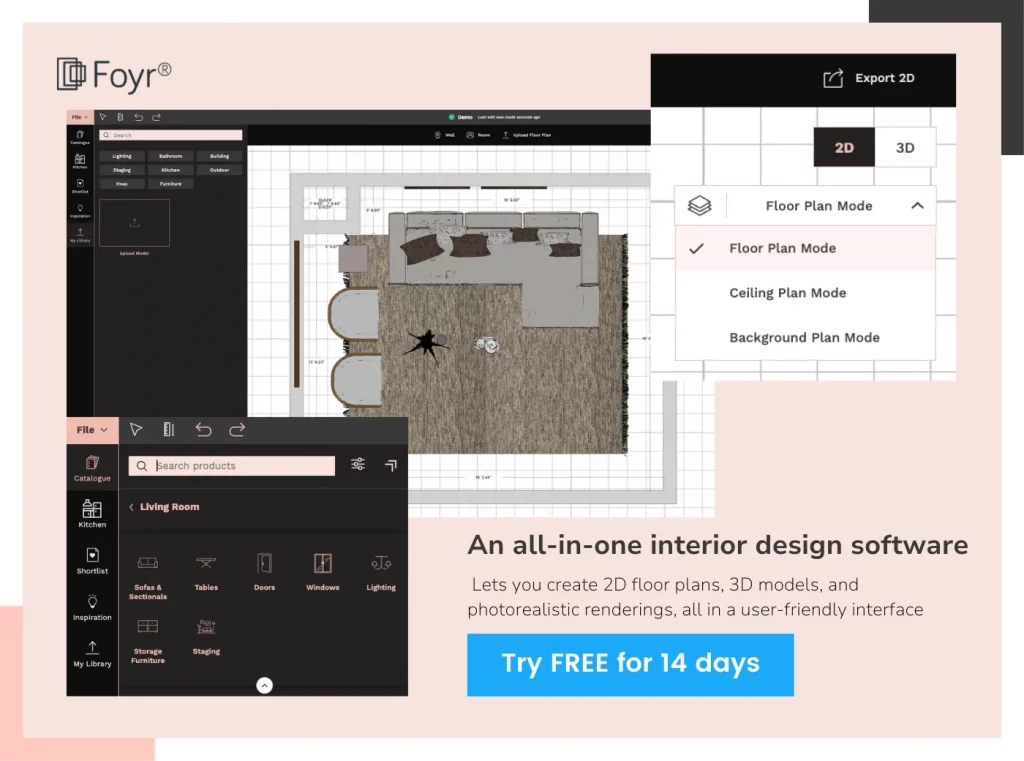The height and width of the screenshot is (761, 1024).
Task: Go back from Living Room category
Action: click(131, 507)
